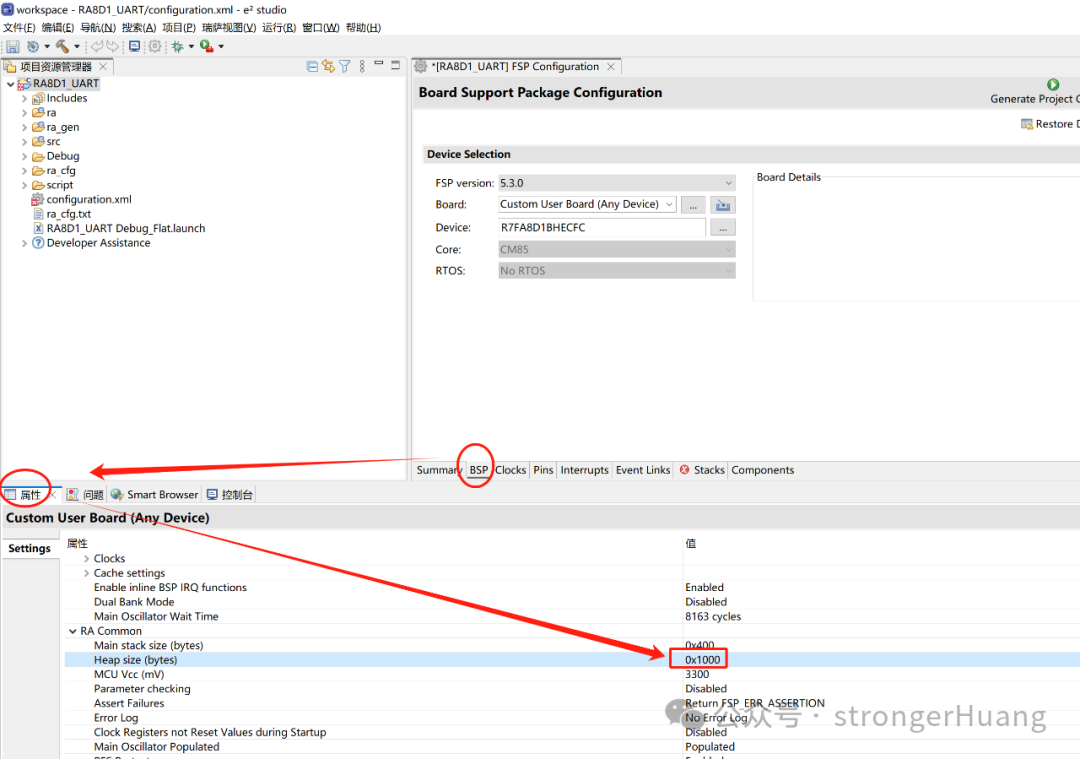Click Restore Defaults link
Screen dimensions: 1080x759
point(1050,124)
